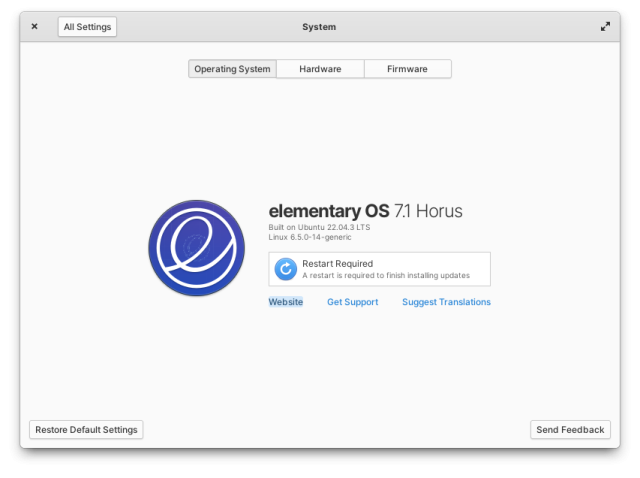The height and width of the screenshot is (478, 640).
Task: Click the Restart Required banner
Action: (380, 269)
